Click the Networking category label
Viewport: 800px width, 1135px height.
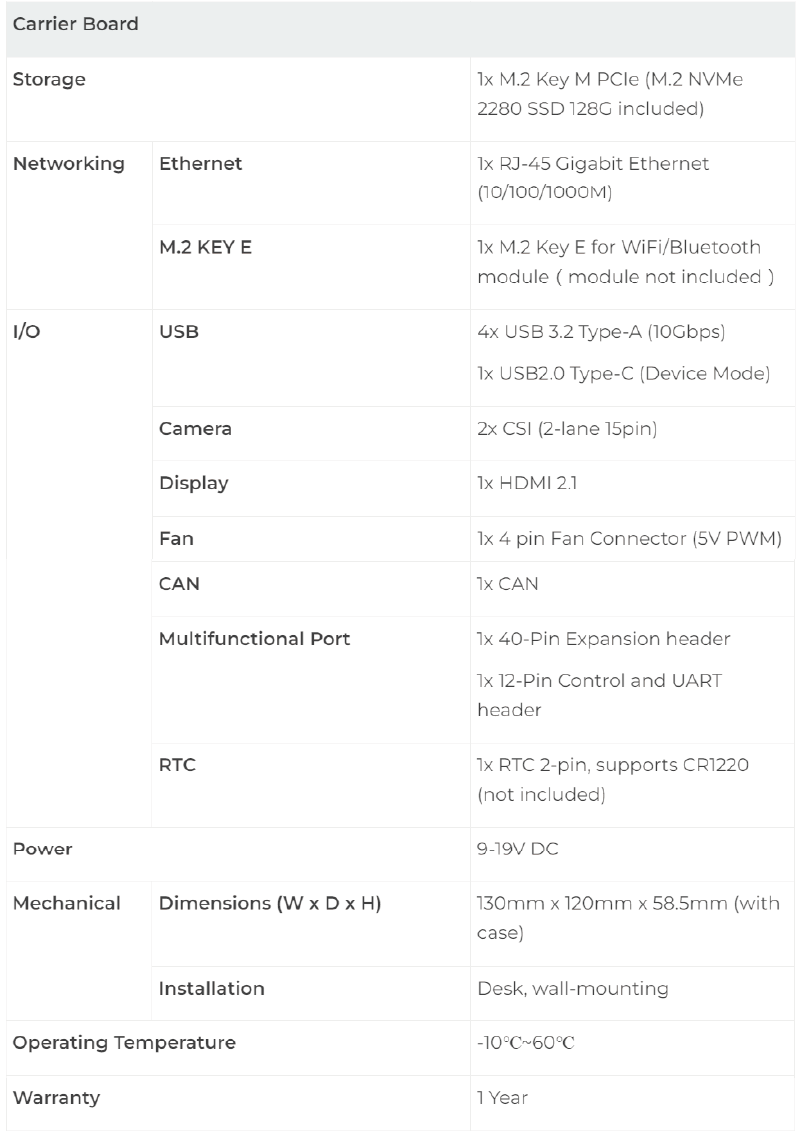(69, 163)
